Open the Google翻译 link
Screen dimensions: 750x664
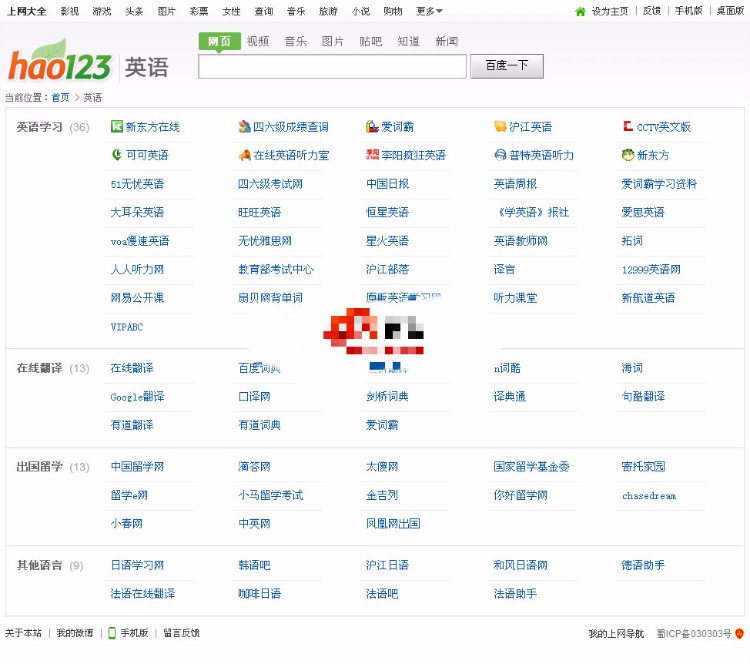click(137, 397)
